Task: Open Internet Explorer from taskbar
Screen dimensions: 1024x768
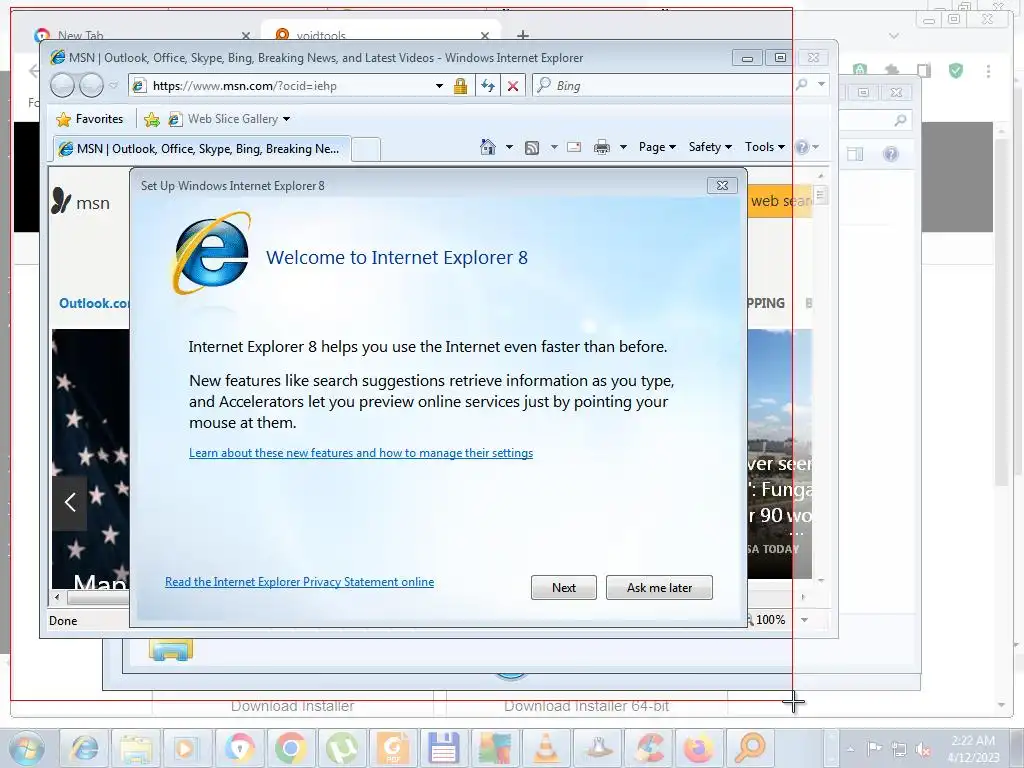Action: [84, 748]
